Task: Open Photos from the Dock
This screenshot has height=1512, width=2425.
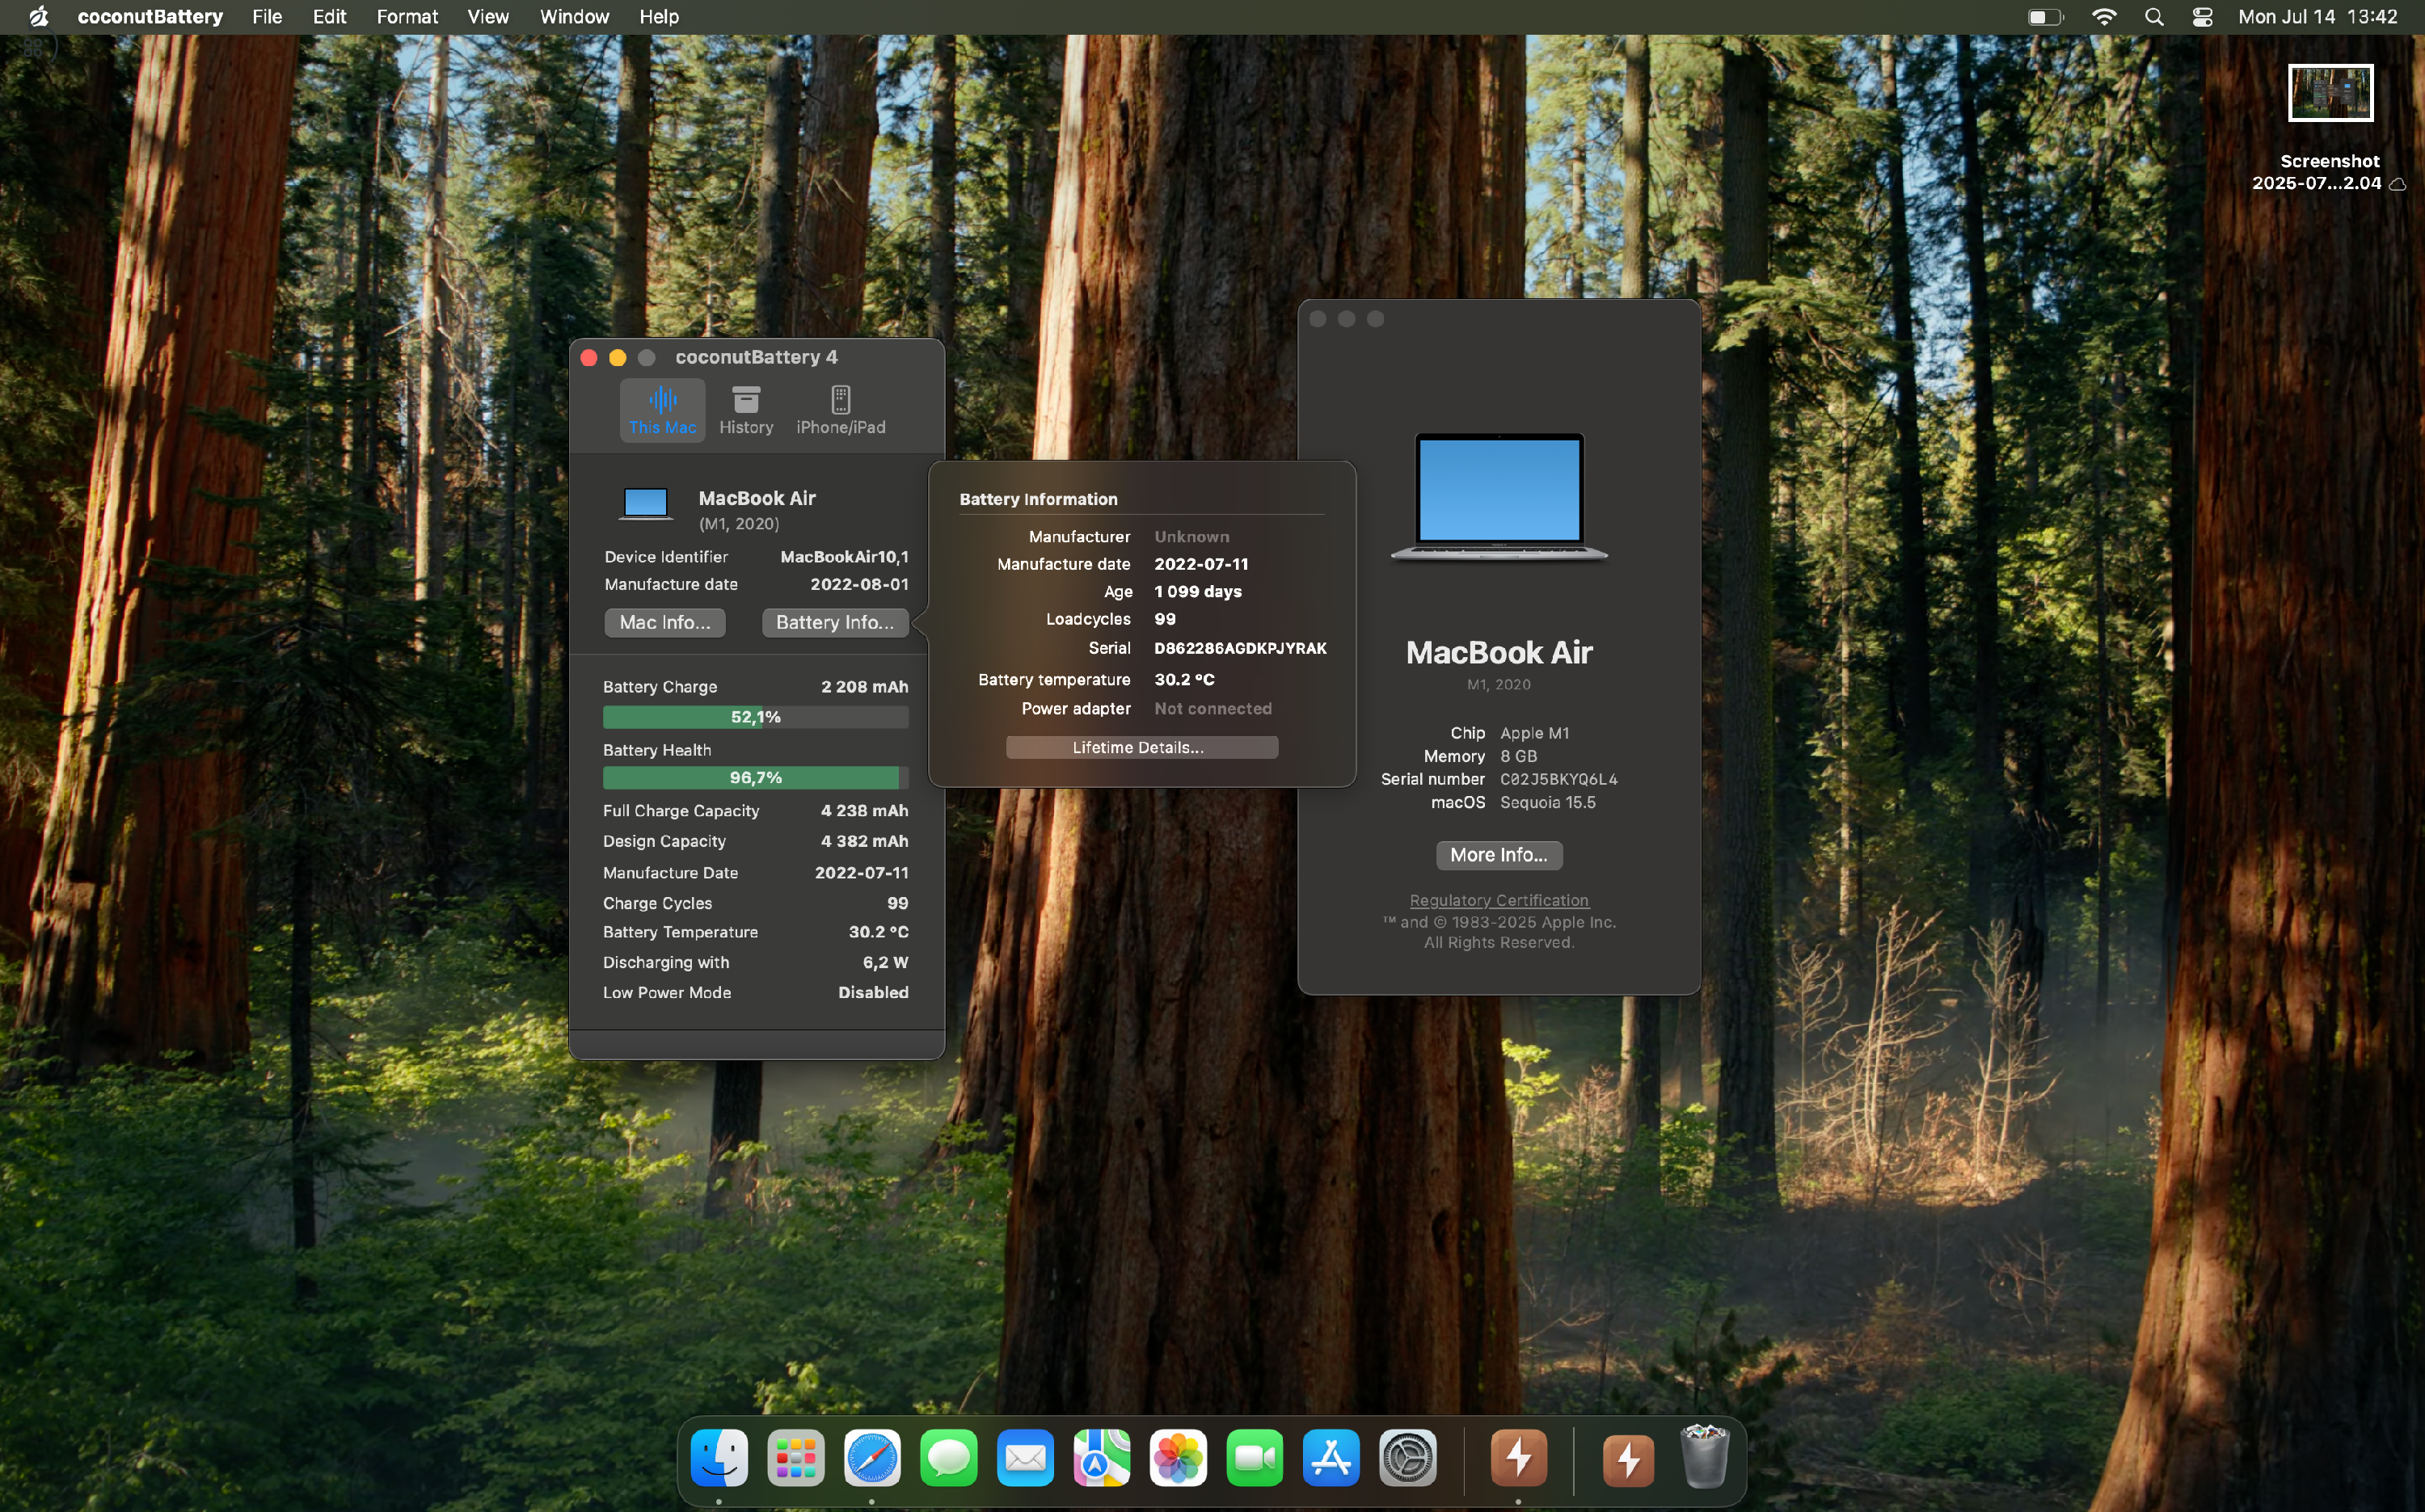Action: (1178, 1457)
